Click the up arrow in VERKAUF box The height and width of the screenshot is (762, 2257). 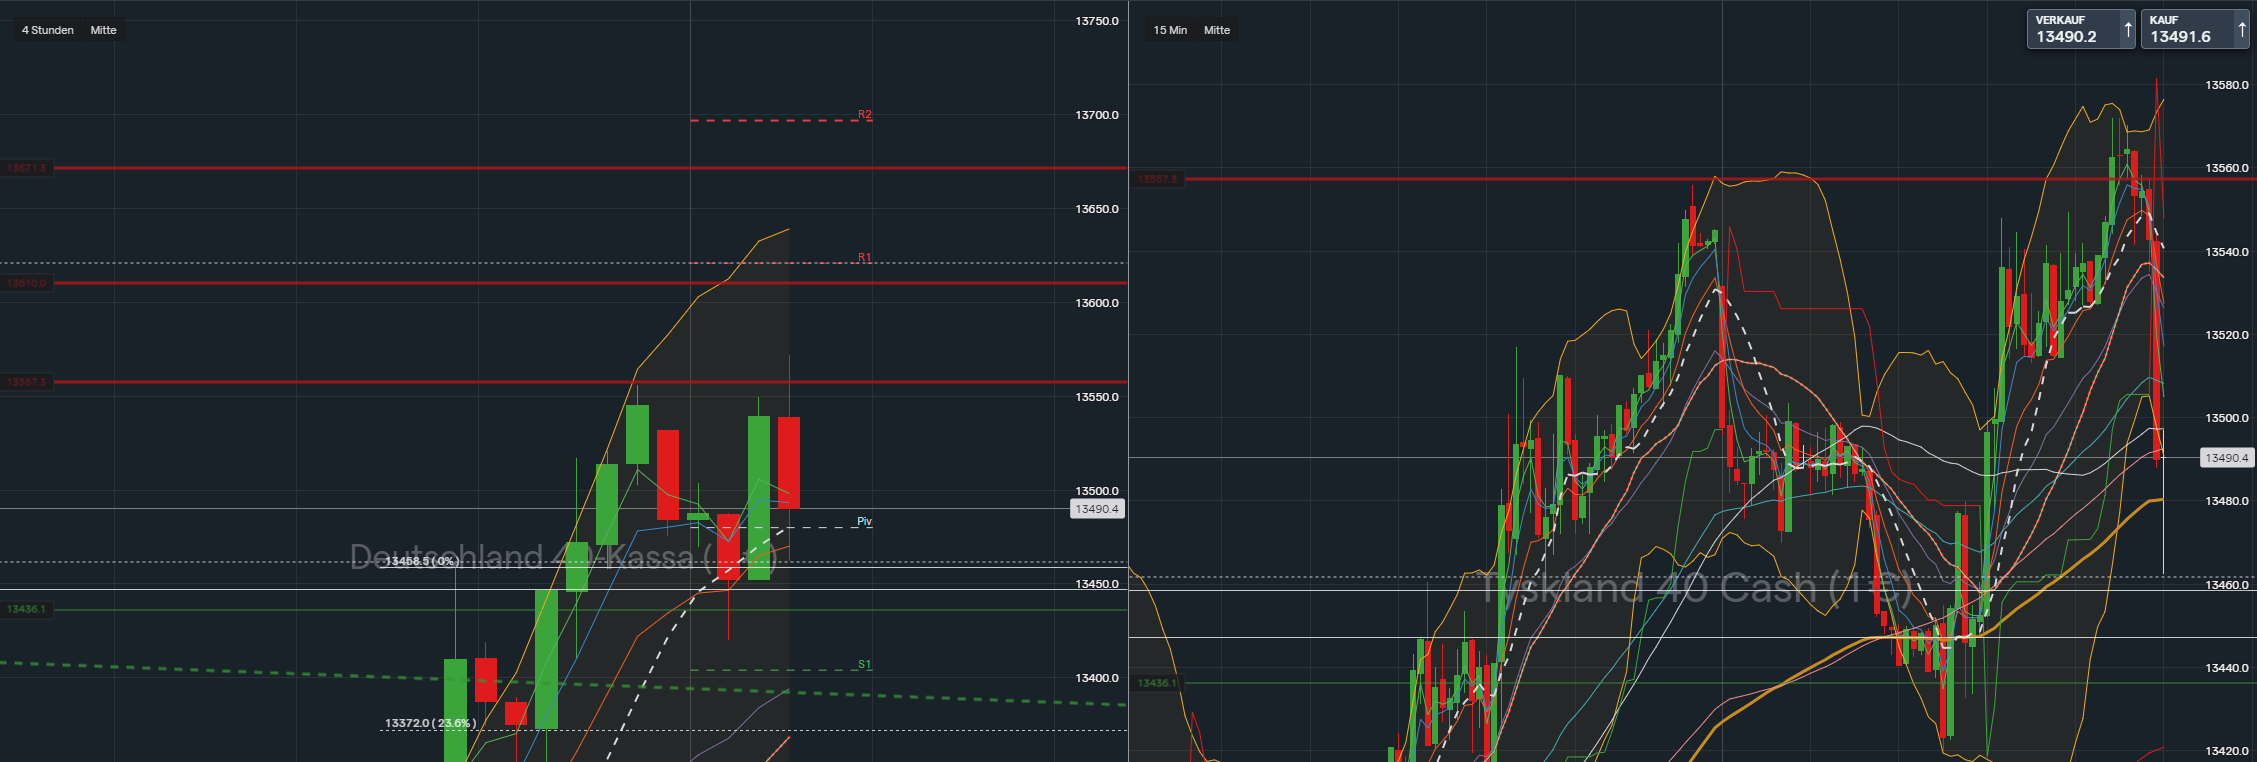(x=2128, y=30)
